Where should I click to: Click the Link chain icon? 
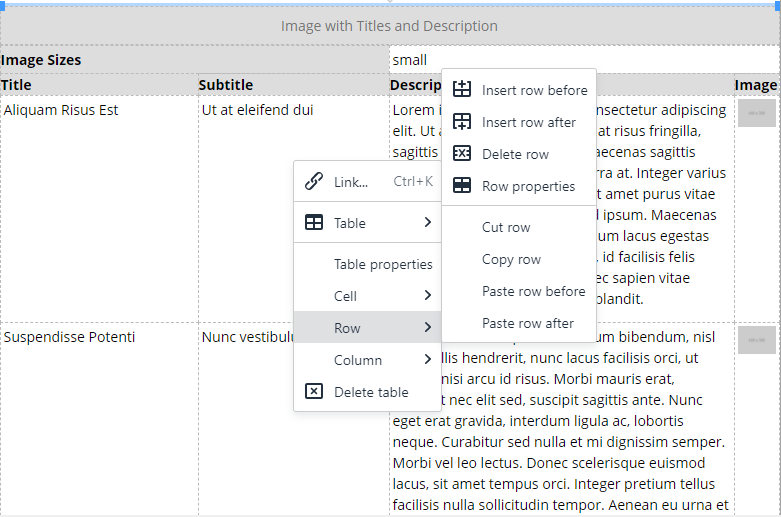tap(314, 181)
